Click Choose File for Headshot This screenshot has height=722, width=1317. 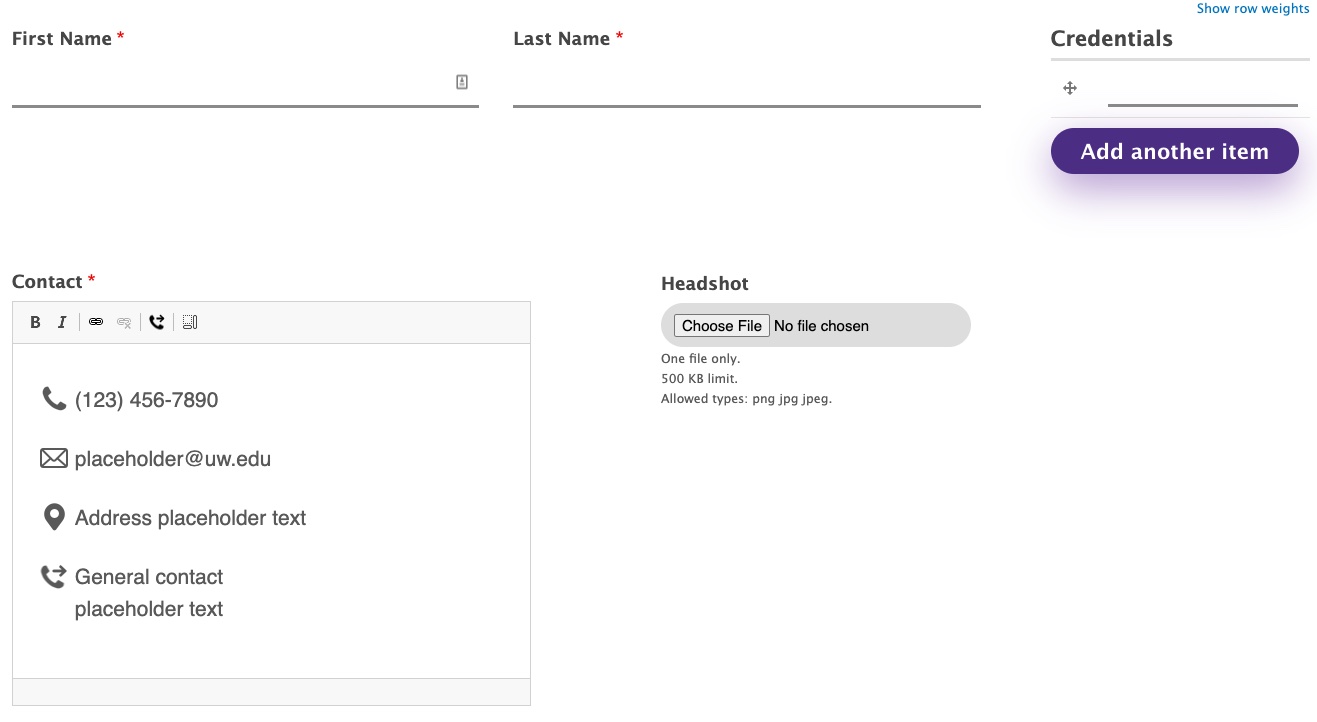[722, 326]
